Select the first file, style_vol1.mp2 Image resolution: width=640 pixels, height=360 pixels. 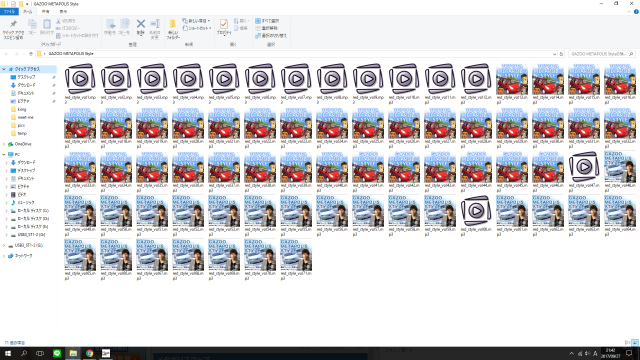click(x=80, y=84)
